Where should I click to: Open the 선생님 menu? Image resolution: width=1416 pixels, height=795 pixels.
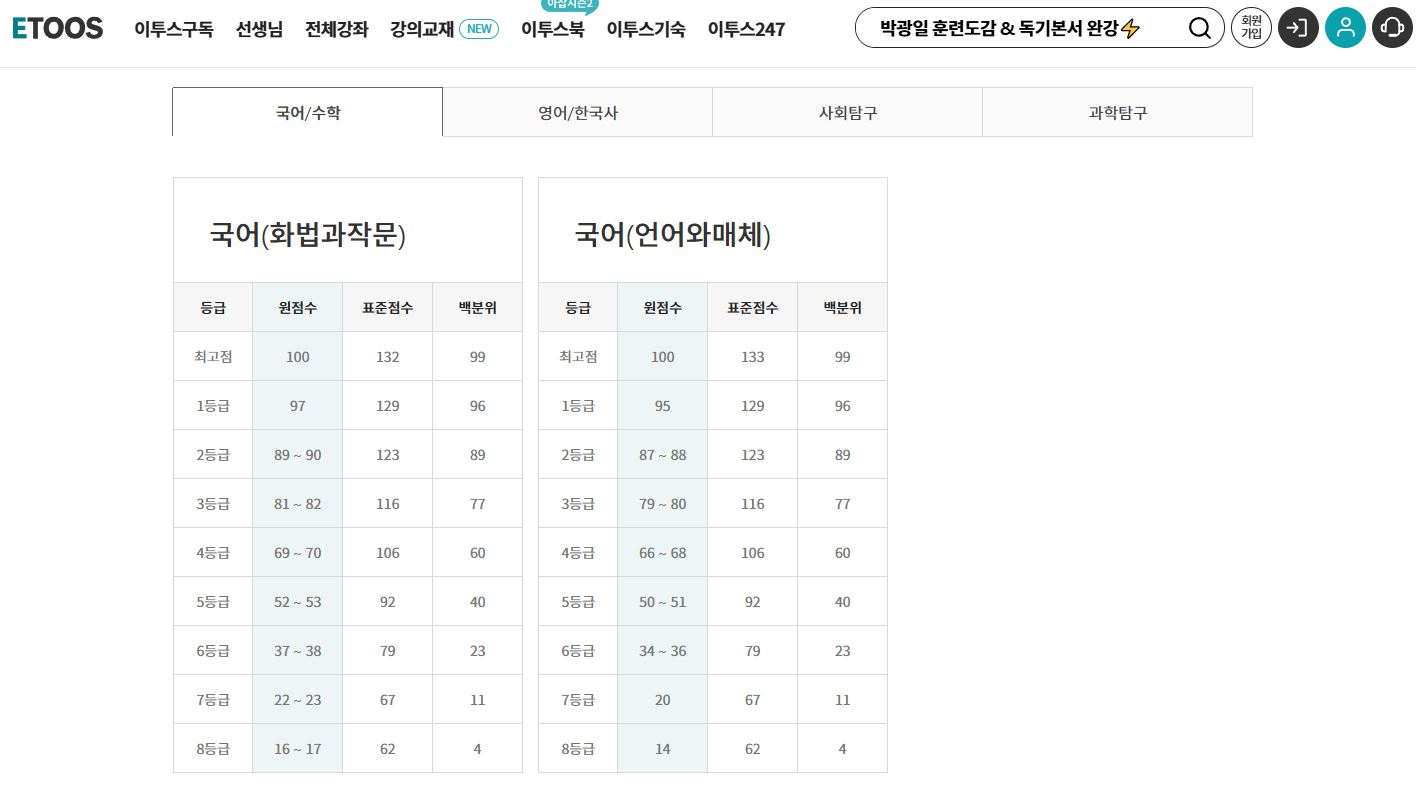[x=260, y=29]
